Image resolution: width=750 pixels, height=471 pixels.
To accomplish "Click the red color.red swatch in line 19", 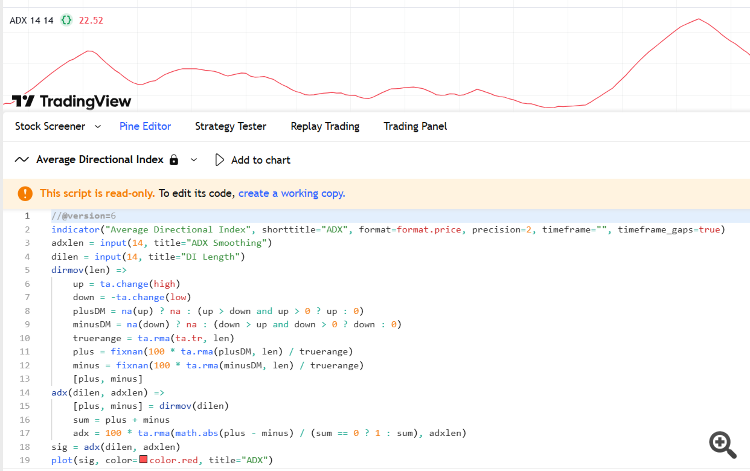I will [x=143, y=460].
